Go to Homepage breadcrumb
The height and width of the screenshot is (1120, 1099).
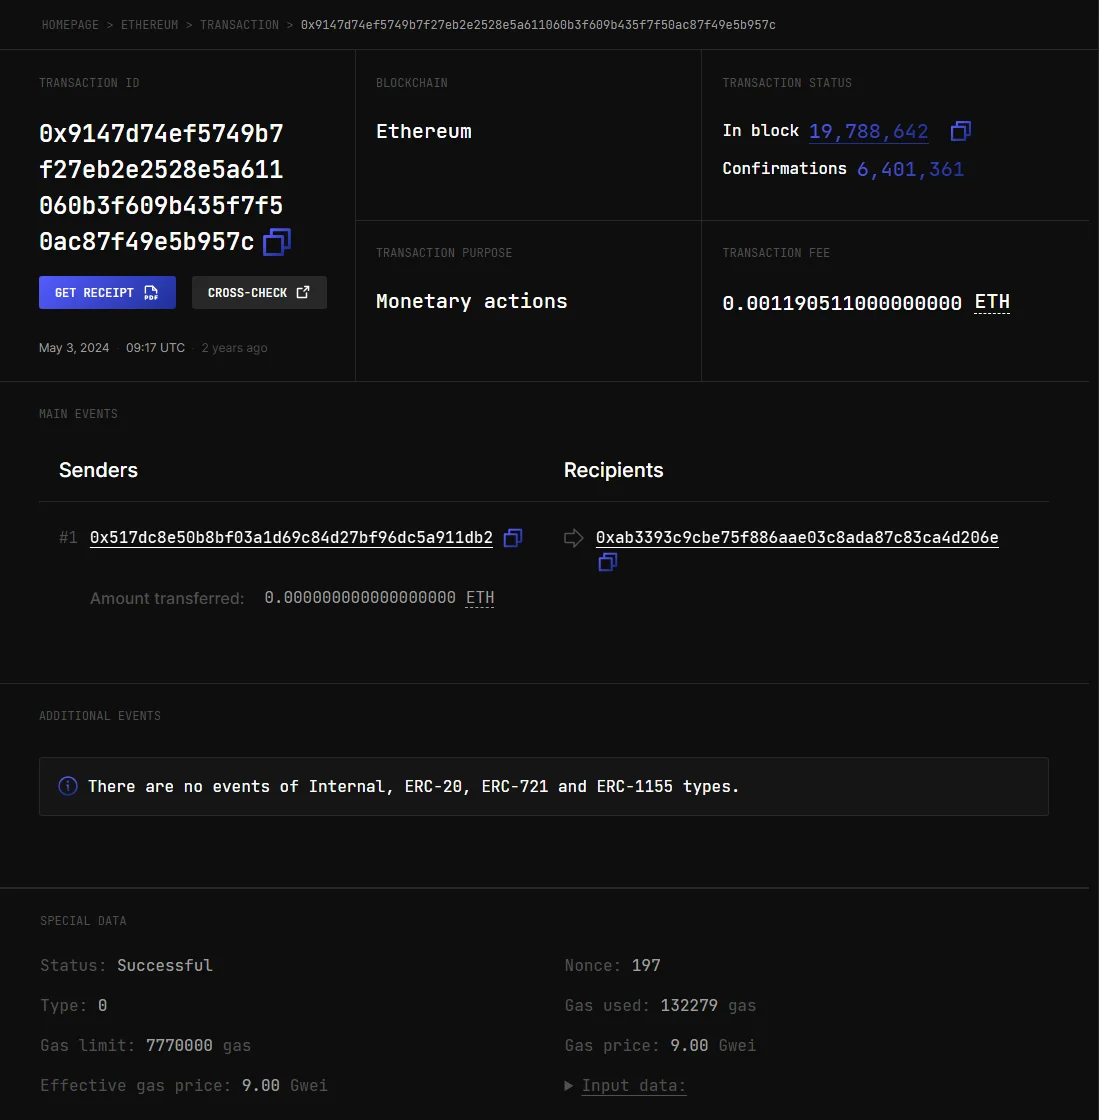pyautogui.click(x=70, y=25)
